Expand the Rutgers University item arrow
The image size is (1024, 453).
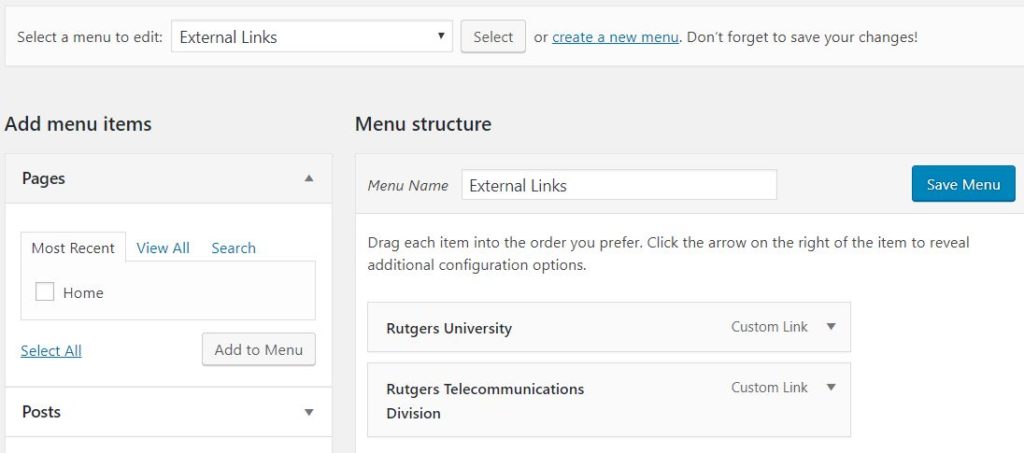coord(831,326)
